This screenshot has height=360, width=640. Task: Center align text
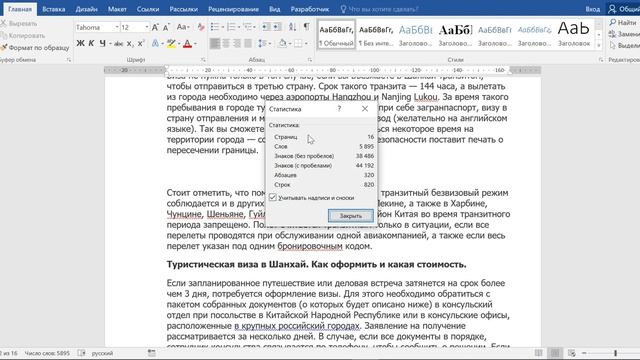pos(226,43)
